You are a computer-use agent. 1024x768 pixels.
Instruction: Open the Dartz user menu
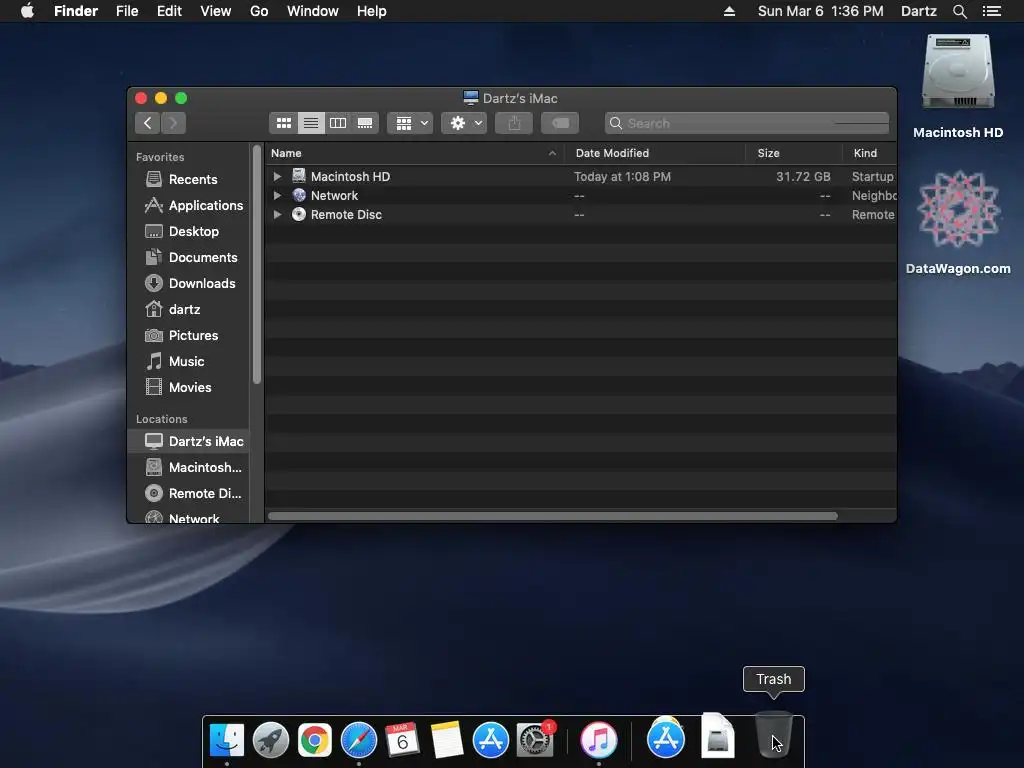tap(918, 11)
